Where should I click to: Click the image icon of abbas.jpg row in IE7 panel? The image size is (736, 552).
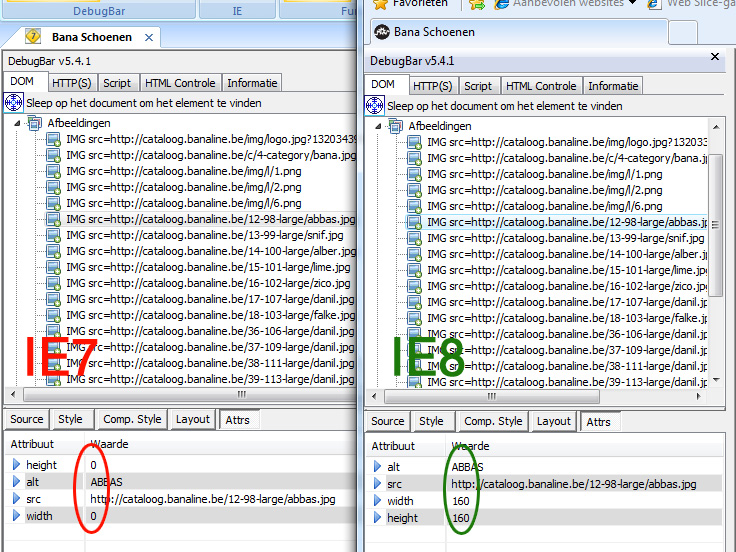point(53,219)
